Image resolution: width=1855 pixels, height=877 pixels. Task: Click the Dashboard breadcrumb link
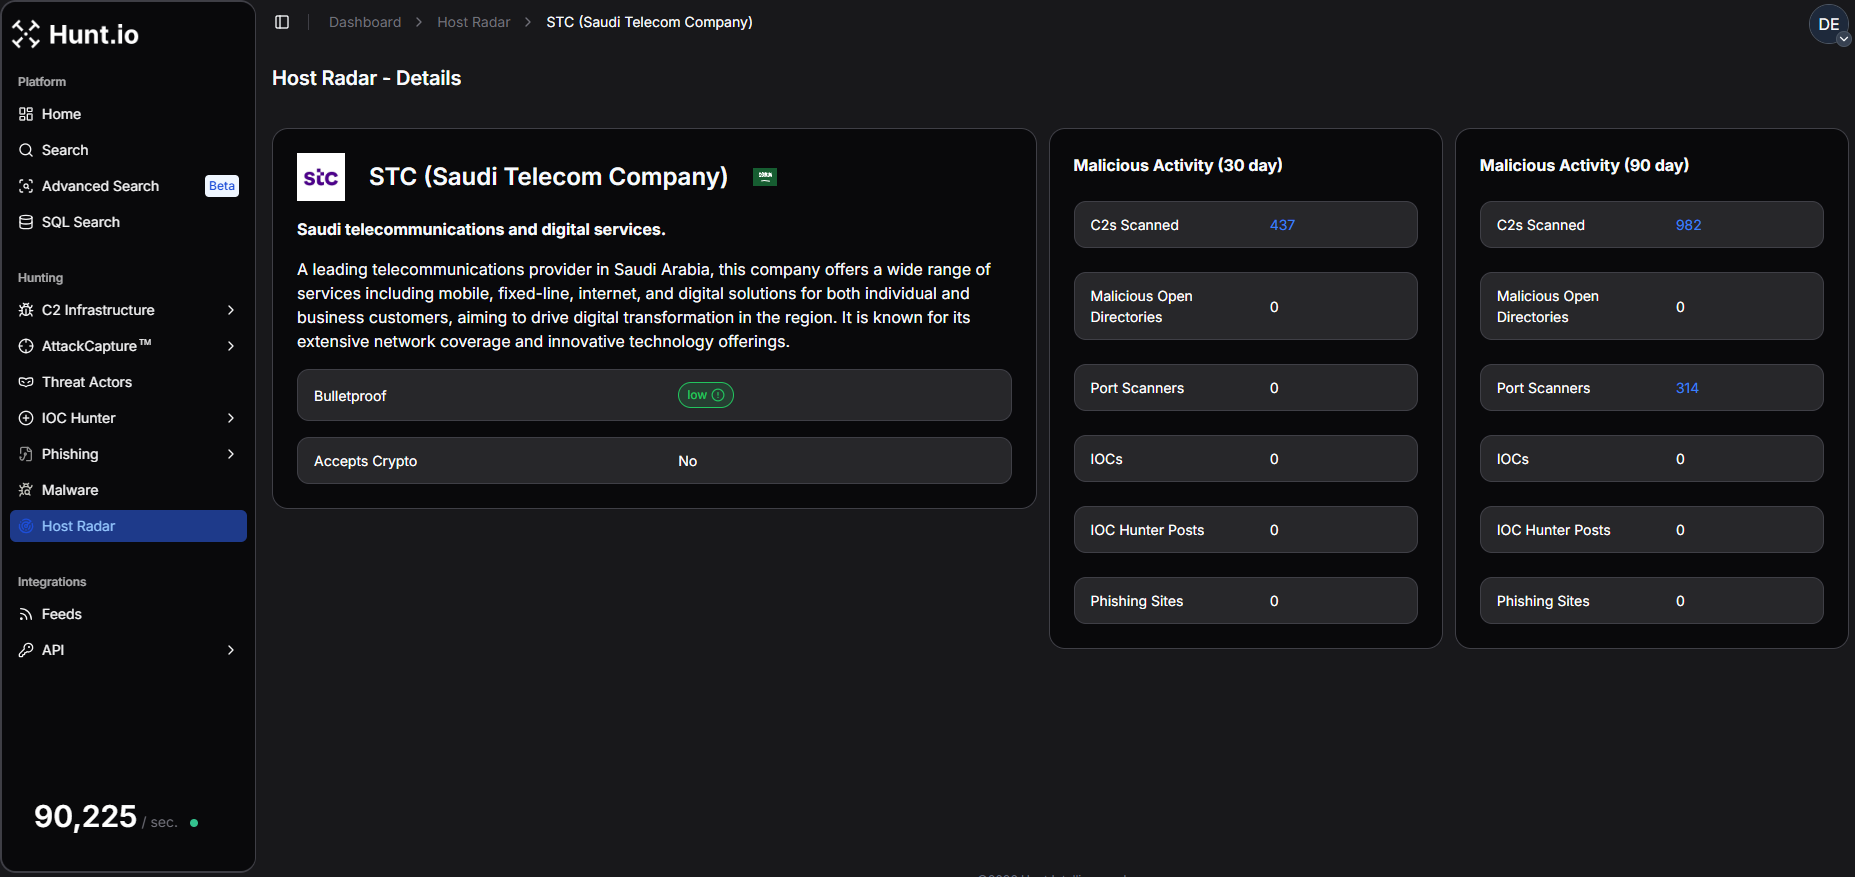pyautogui.click(x=365, y=22)
